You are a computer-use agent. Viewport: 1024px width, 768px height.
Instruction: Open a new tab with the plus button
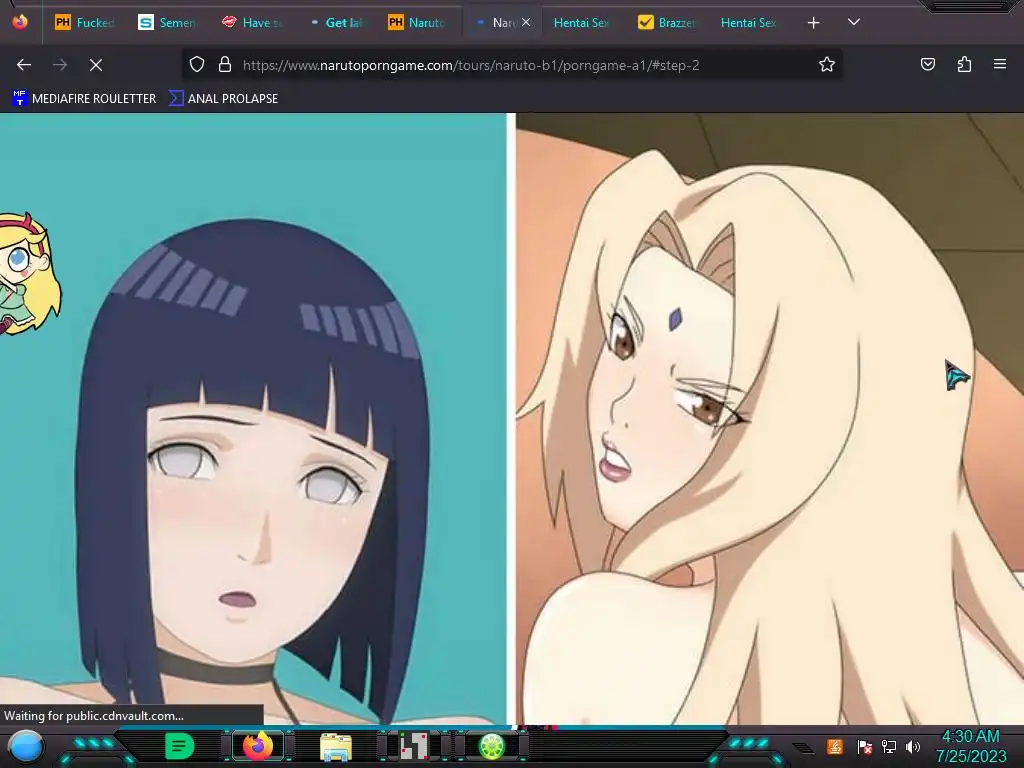click(813, 23)
